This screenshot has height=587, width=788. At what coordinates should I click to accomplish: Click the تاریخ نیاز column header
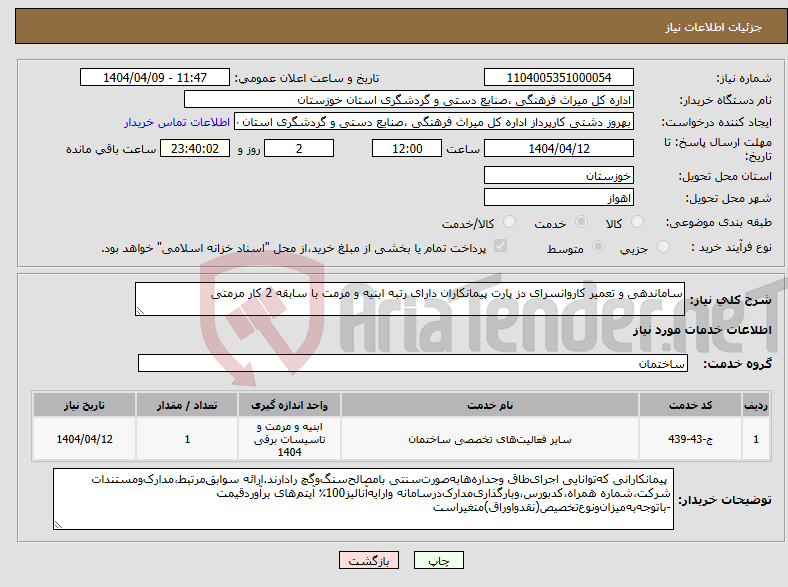tap(84, 405)
